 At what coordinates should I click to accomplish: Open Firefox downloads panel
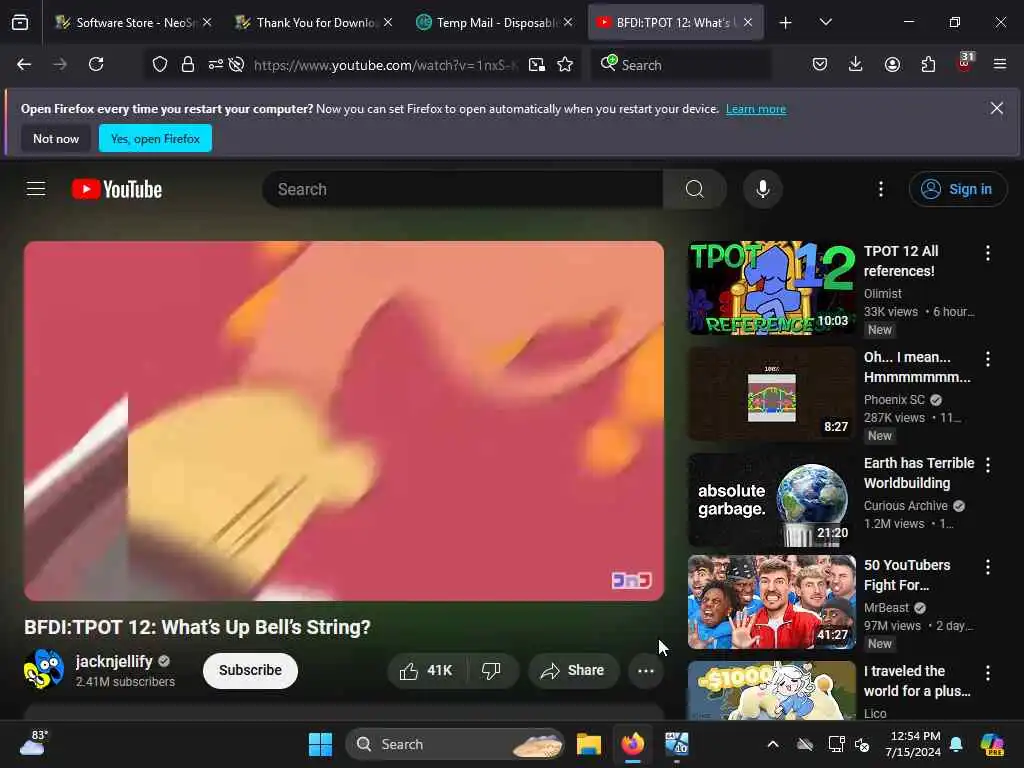click(856, 64)
